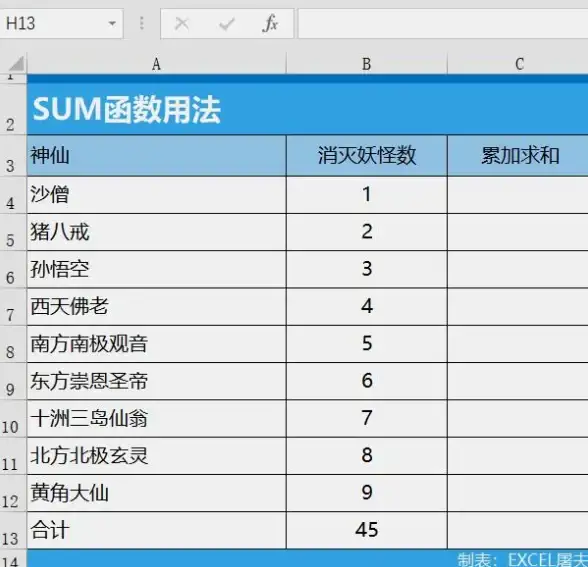Click the value 6 in 东方崇恩圣帝 row
The height and width of the screenshot is (567, 588).
pyautogui.click(x=367, y=381)
